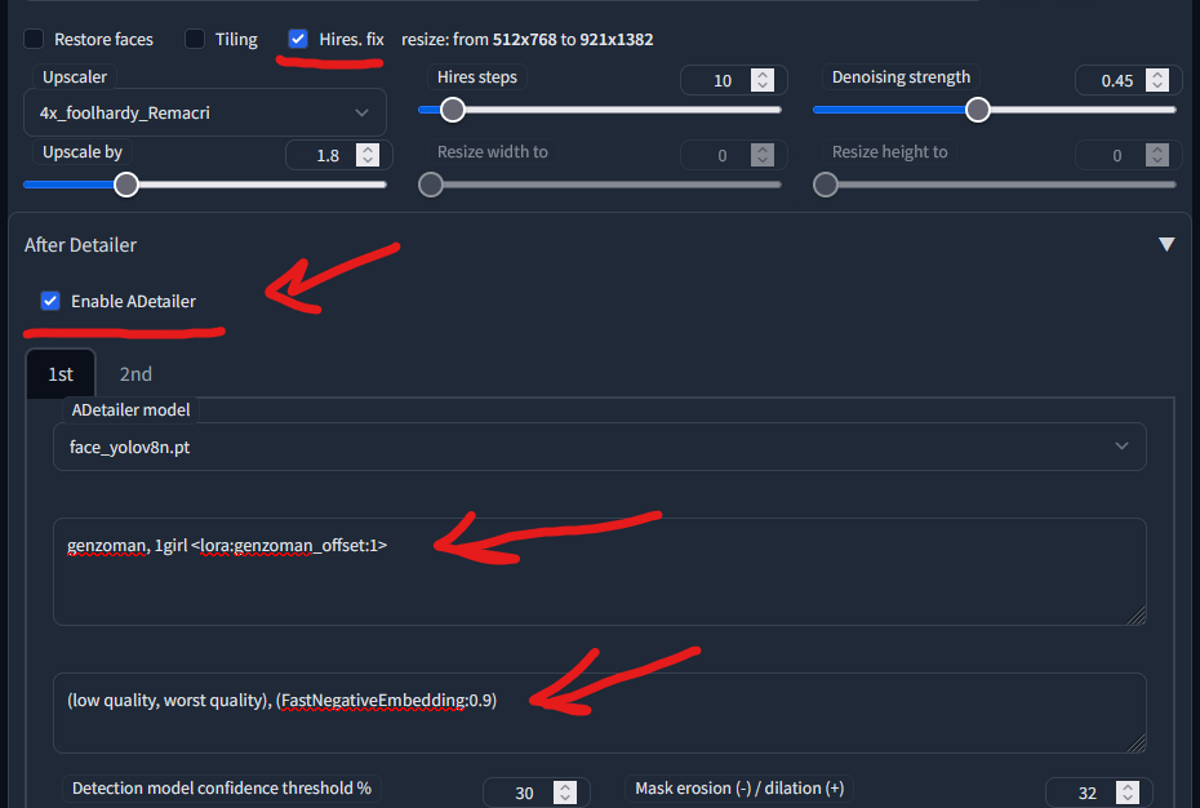Image resolution: width=1200 pixels, height=808 pixels.
Task: Click the Resize width to slider handle
Action: click(x=430, y=185)
